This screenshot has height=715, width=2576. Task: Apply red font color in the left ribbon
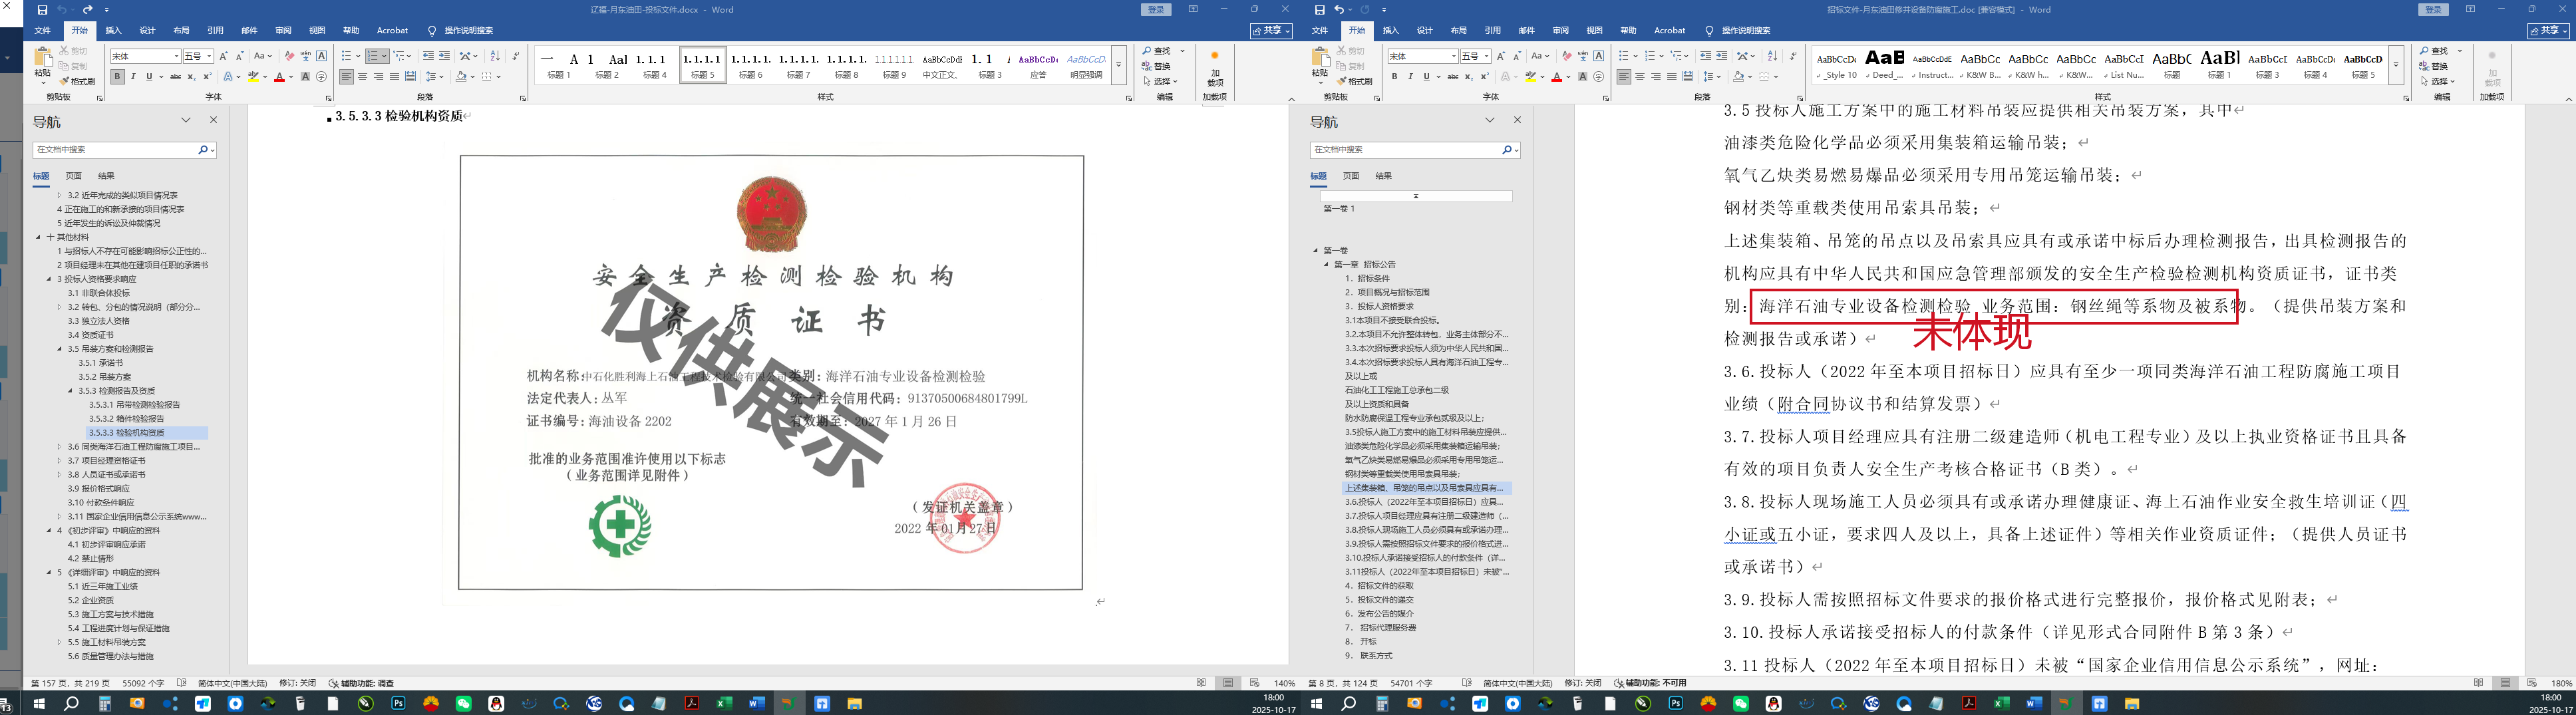(x=280, y=77)
